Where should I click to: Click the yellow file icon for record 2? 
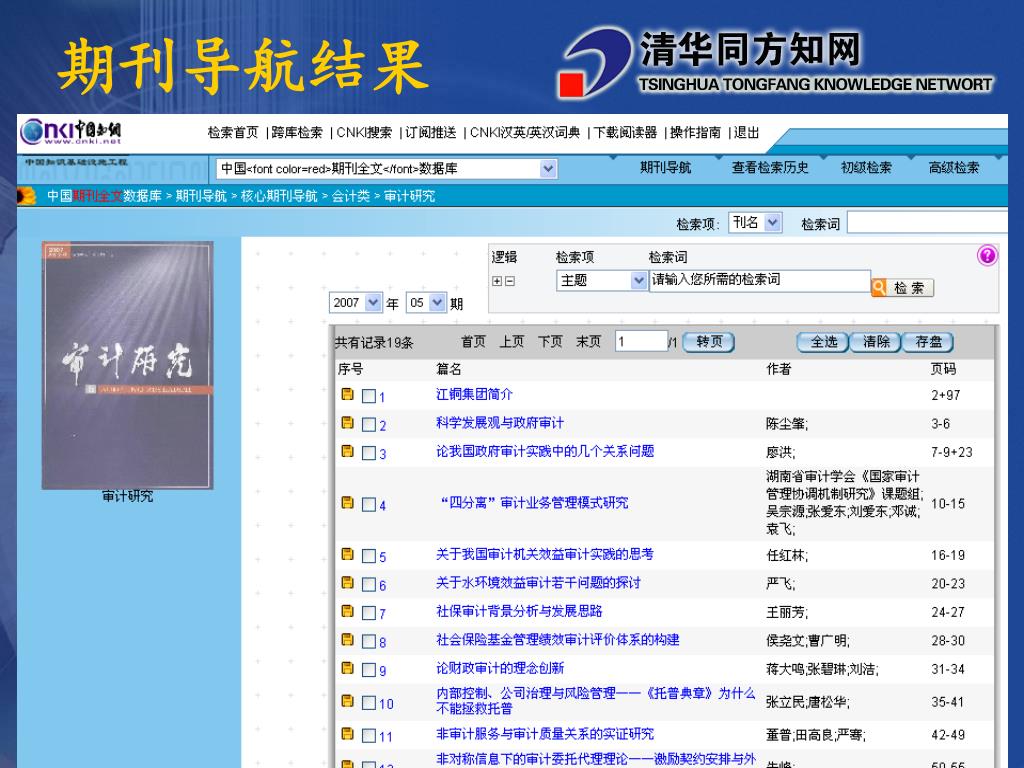pos(347,423)
